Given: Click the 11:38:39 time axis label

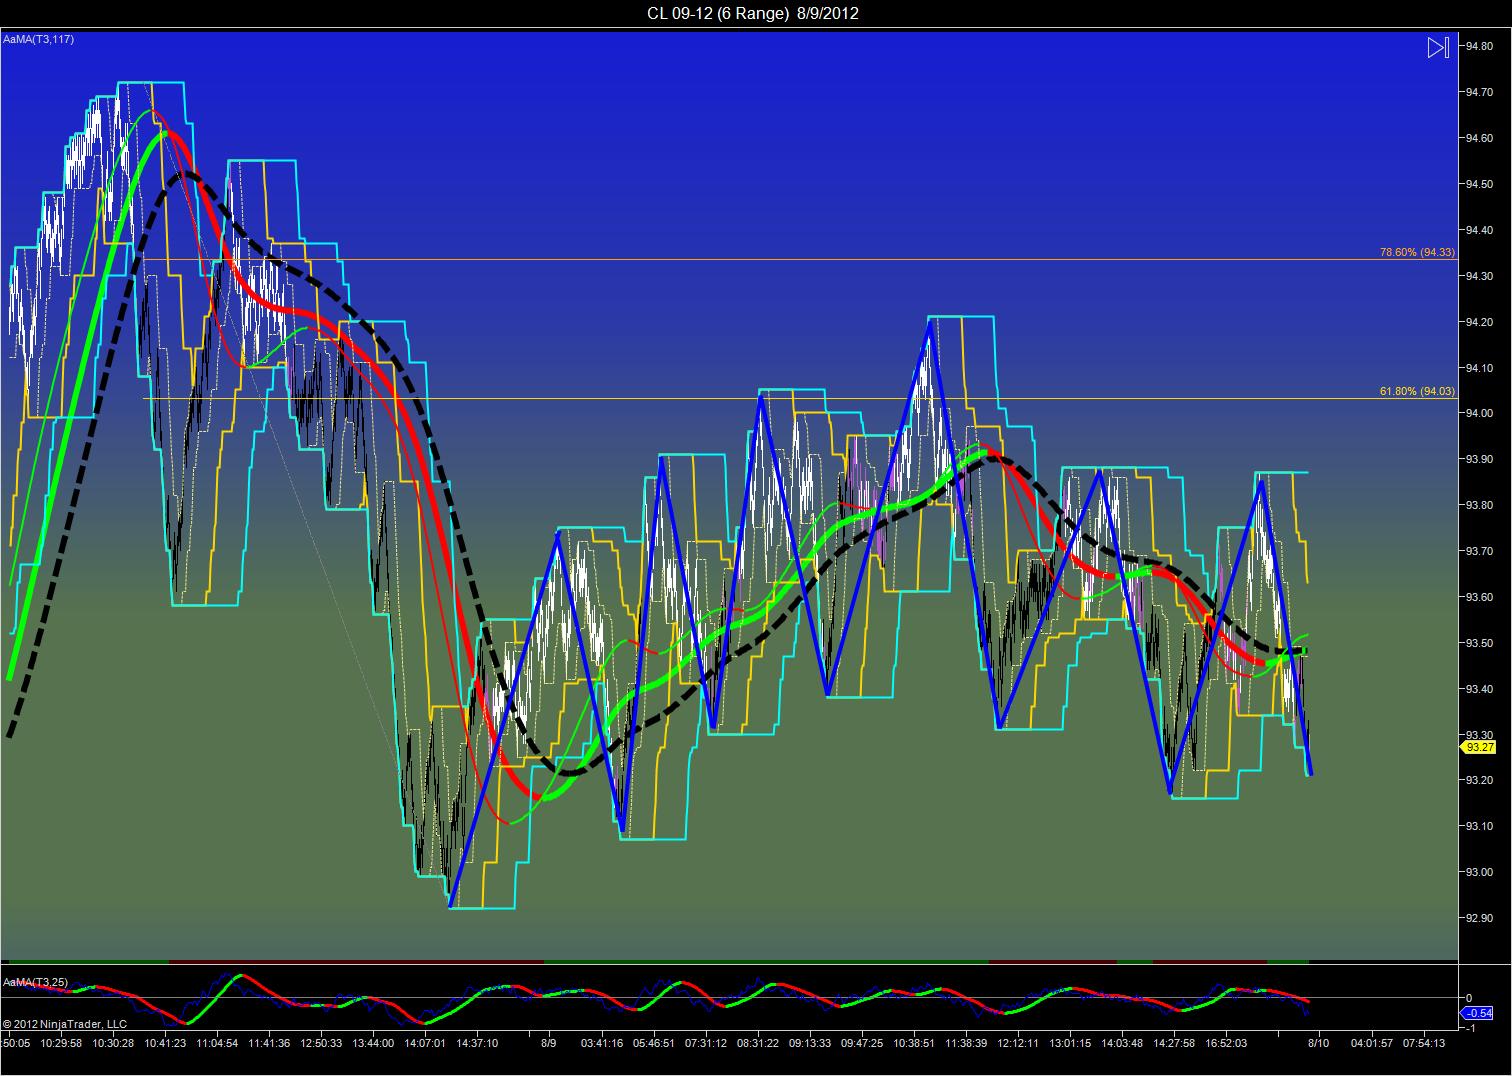Looking at the screenshot, I should tap(966, 1043).
